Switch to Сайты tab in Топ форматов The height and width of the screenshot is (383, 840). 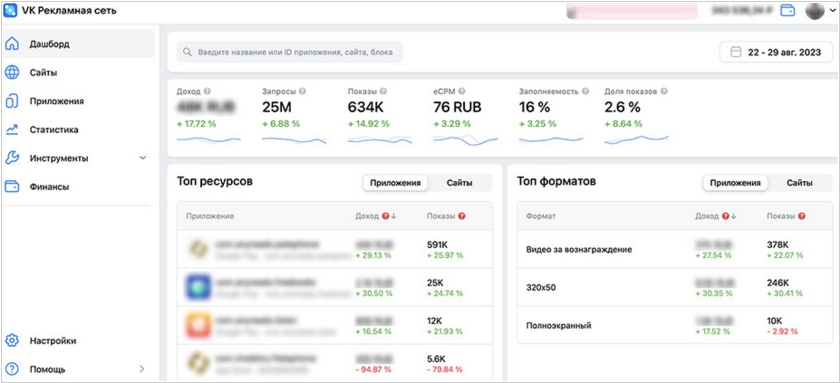[799, 183]
